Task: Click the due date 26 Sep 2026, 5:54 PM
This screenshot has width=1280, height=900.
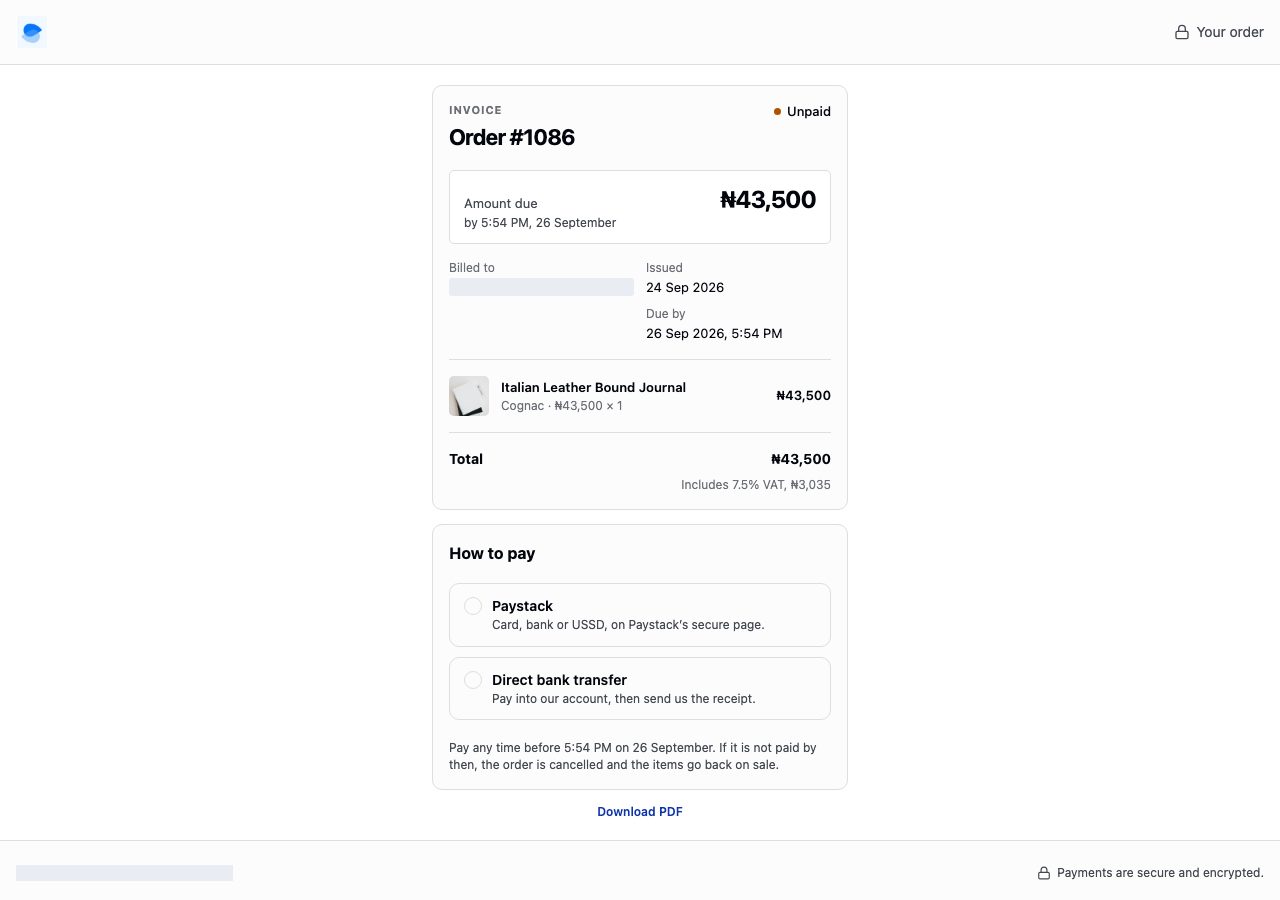Action: tap(714, 333)
